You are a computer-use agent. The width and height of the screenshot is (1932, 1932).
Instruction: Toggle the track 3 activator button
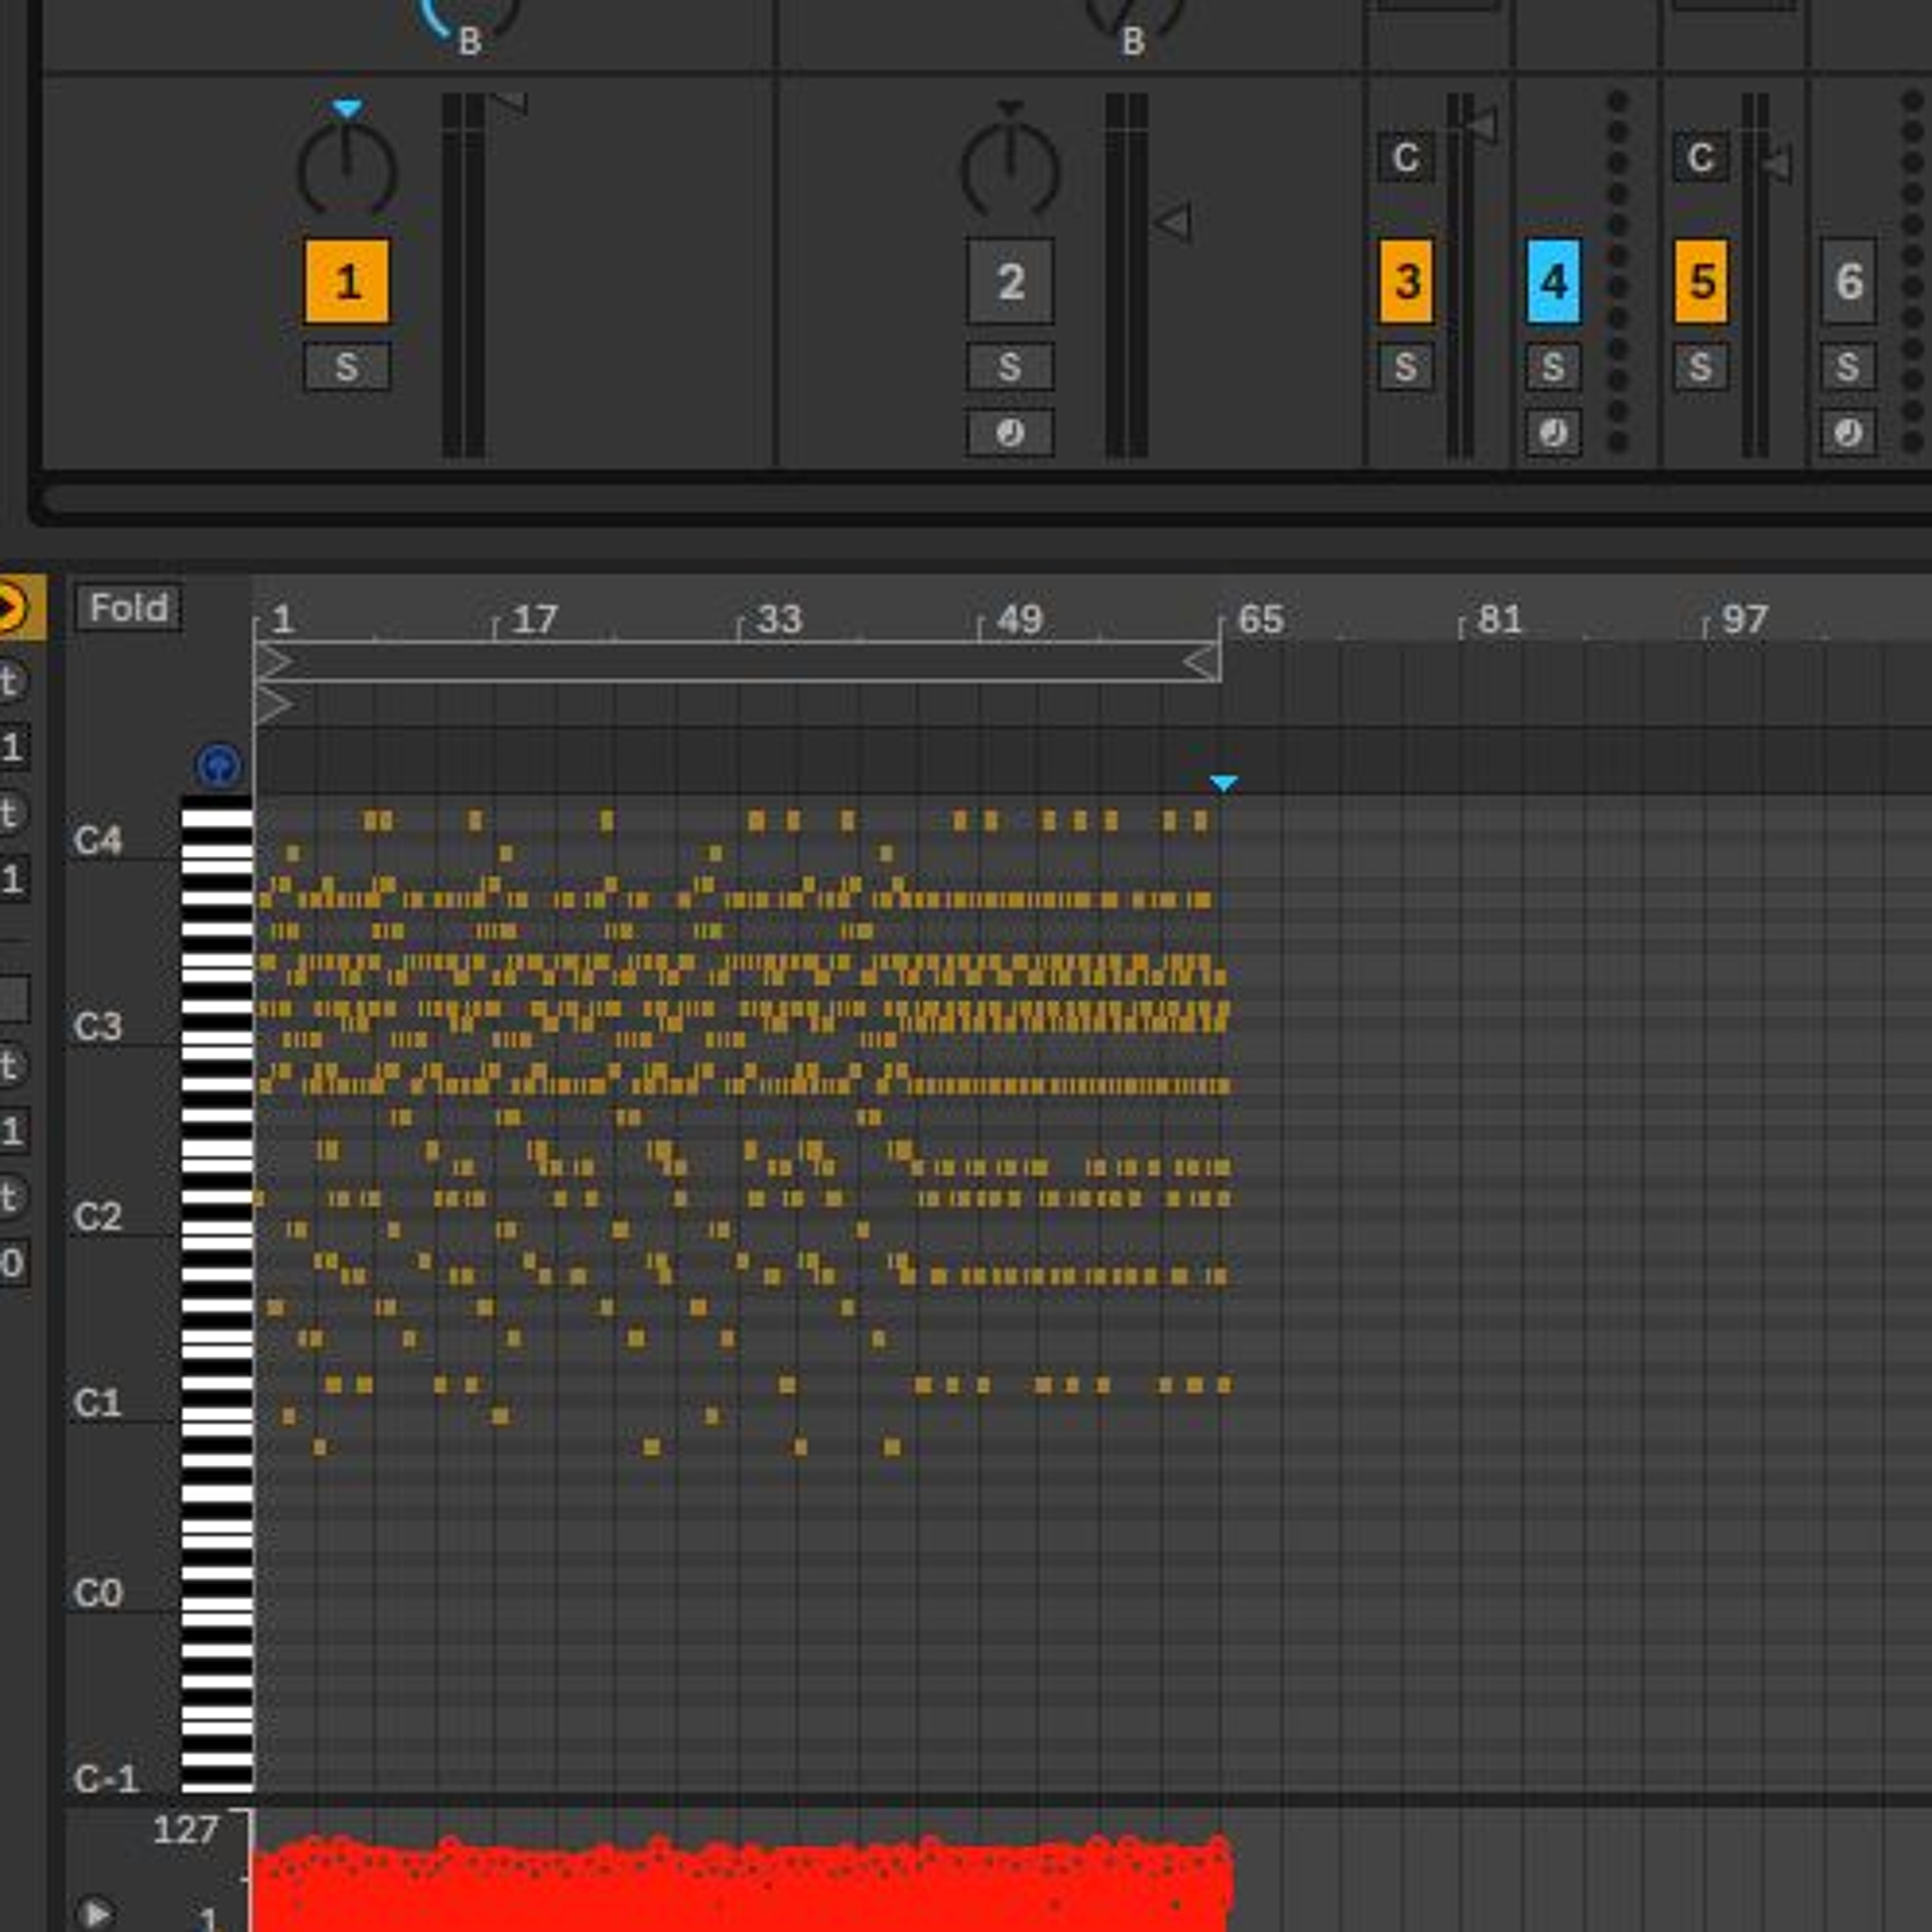pyautogui.click(x=1405, y=281)
